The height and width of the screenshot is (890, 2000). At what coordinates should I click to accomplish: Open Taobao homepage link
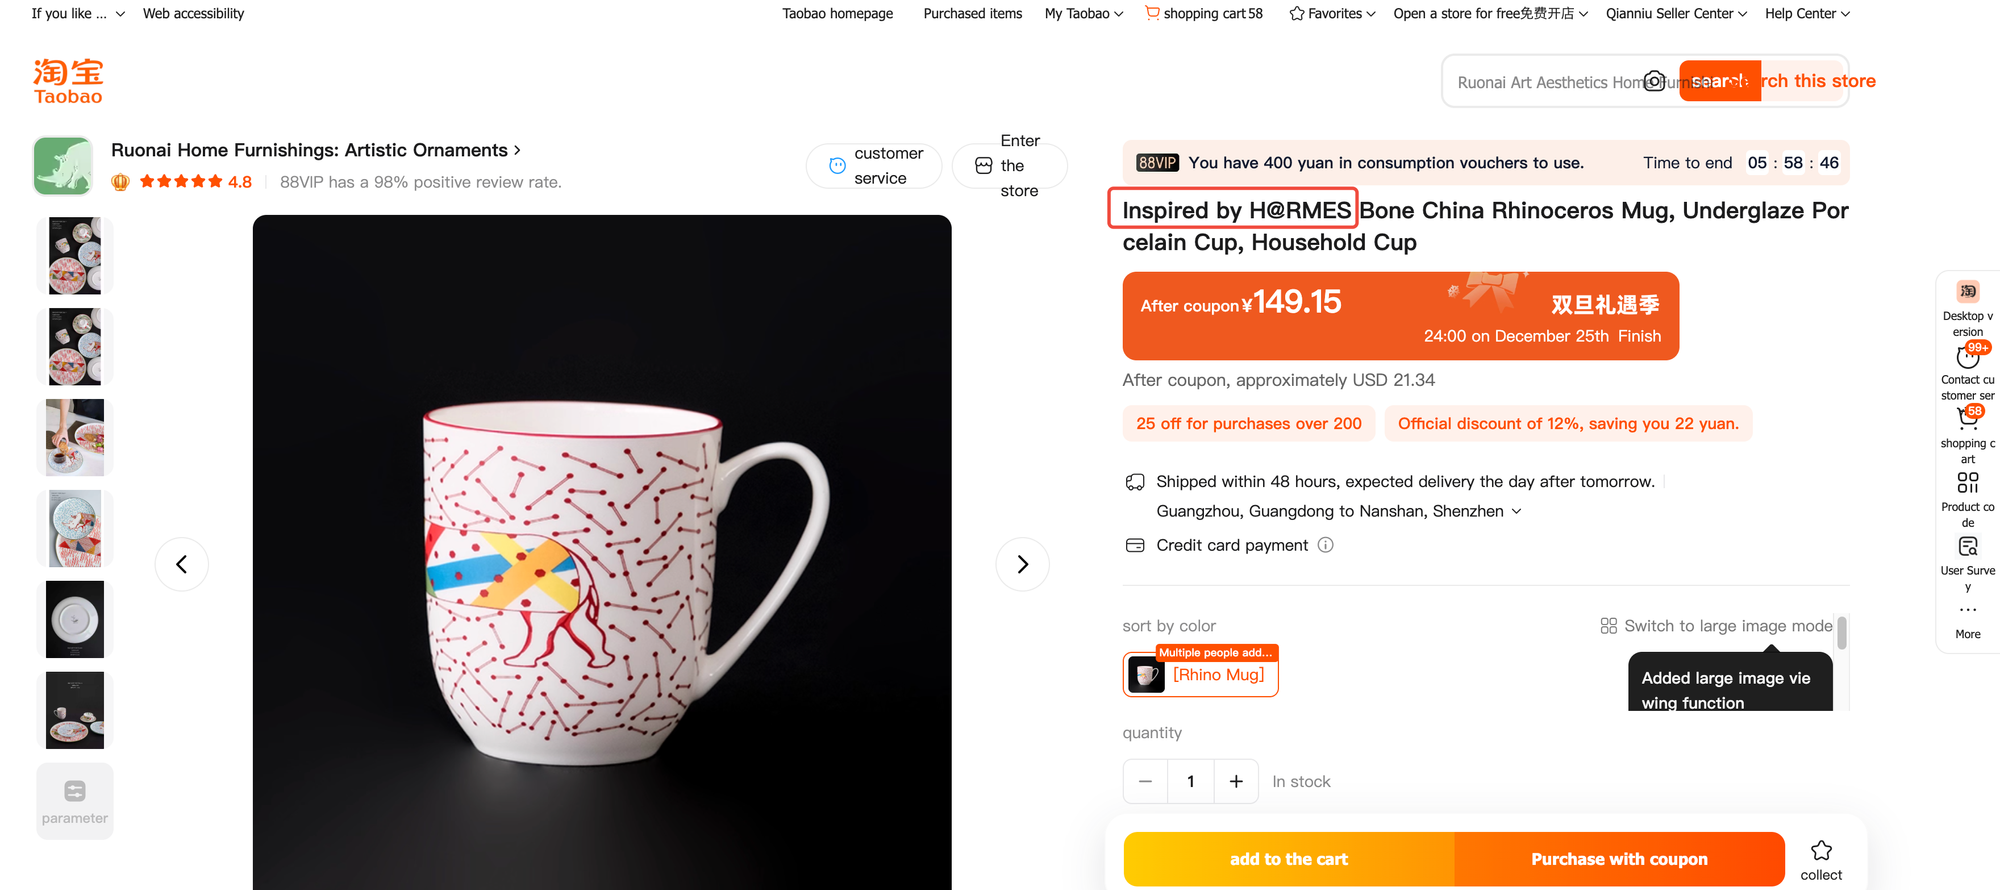pos(837,14)
